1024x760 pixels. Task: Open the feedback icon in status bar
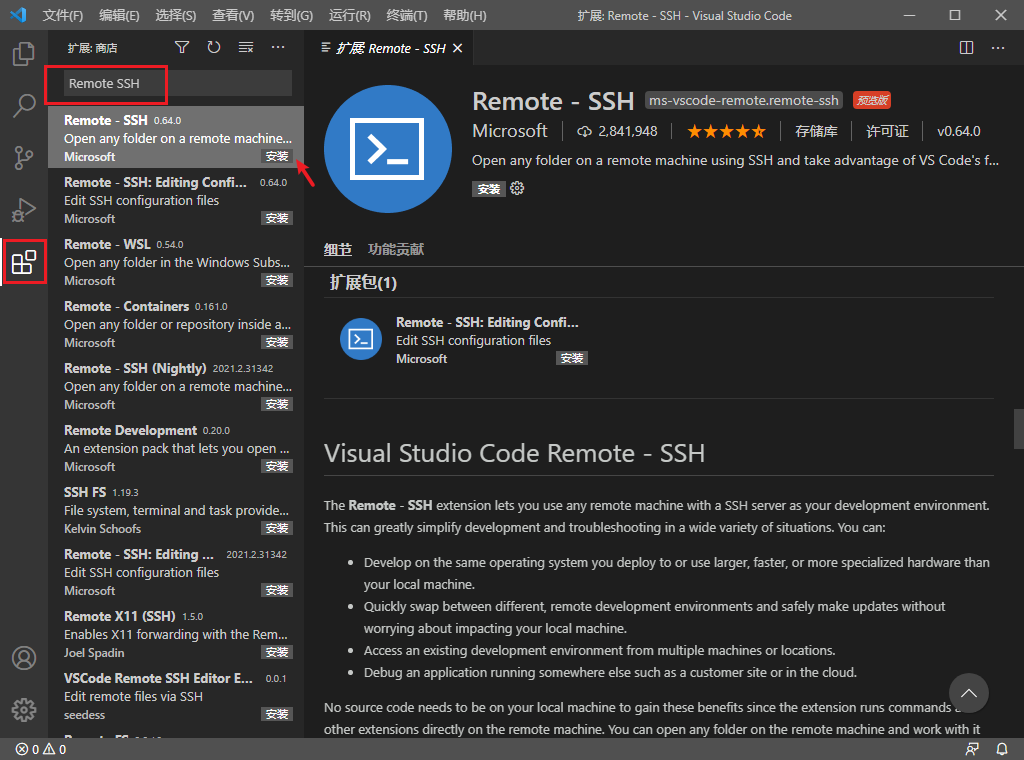point(972,750)
